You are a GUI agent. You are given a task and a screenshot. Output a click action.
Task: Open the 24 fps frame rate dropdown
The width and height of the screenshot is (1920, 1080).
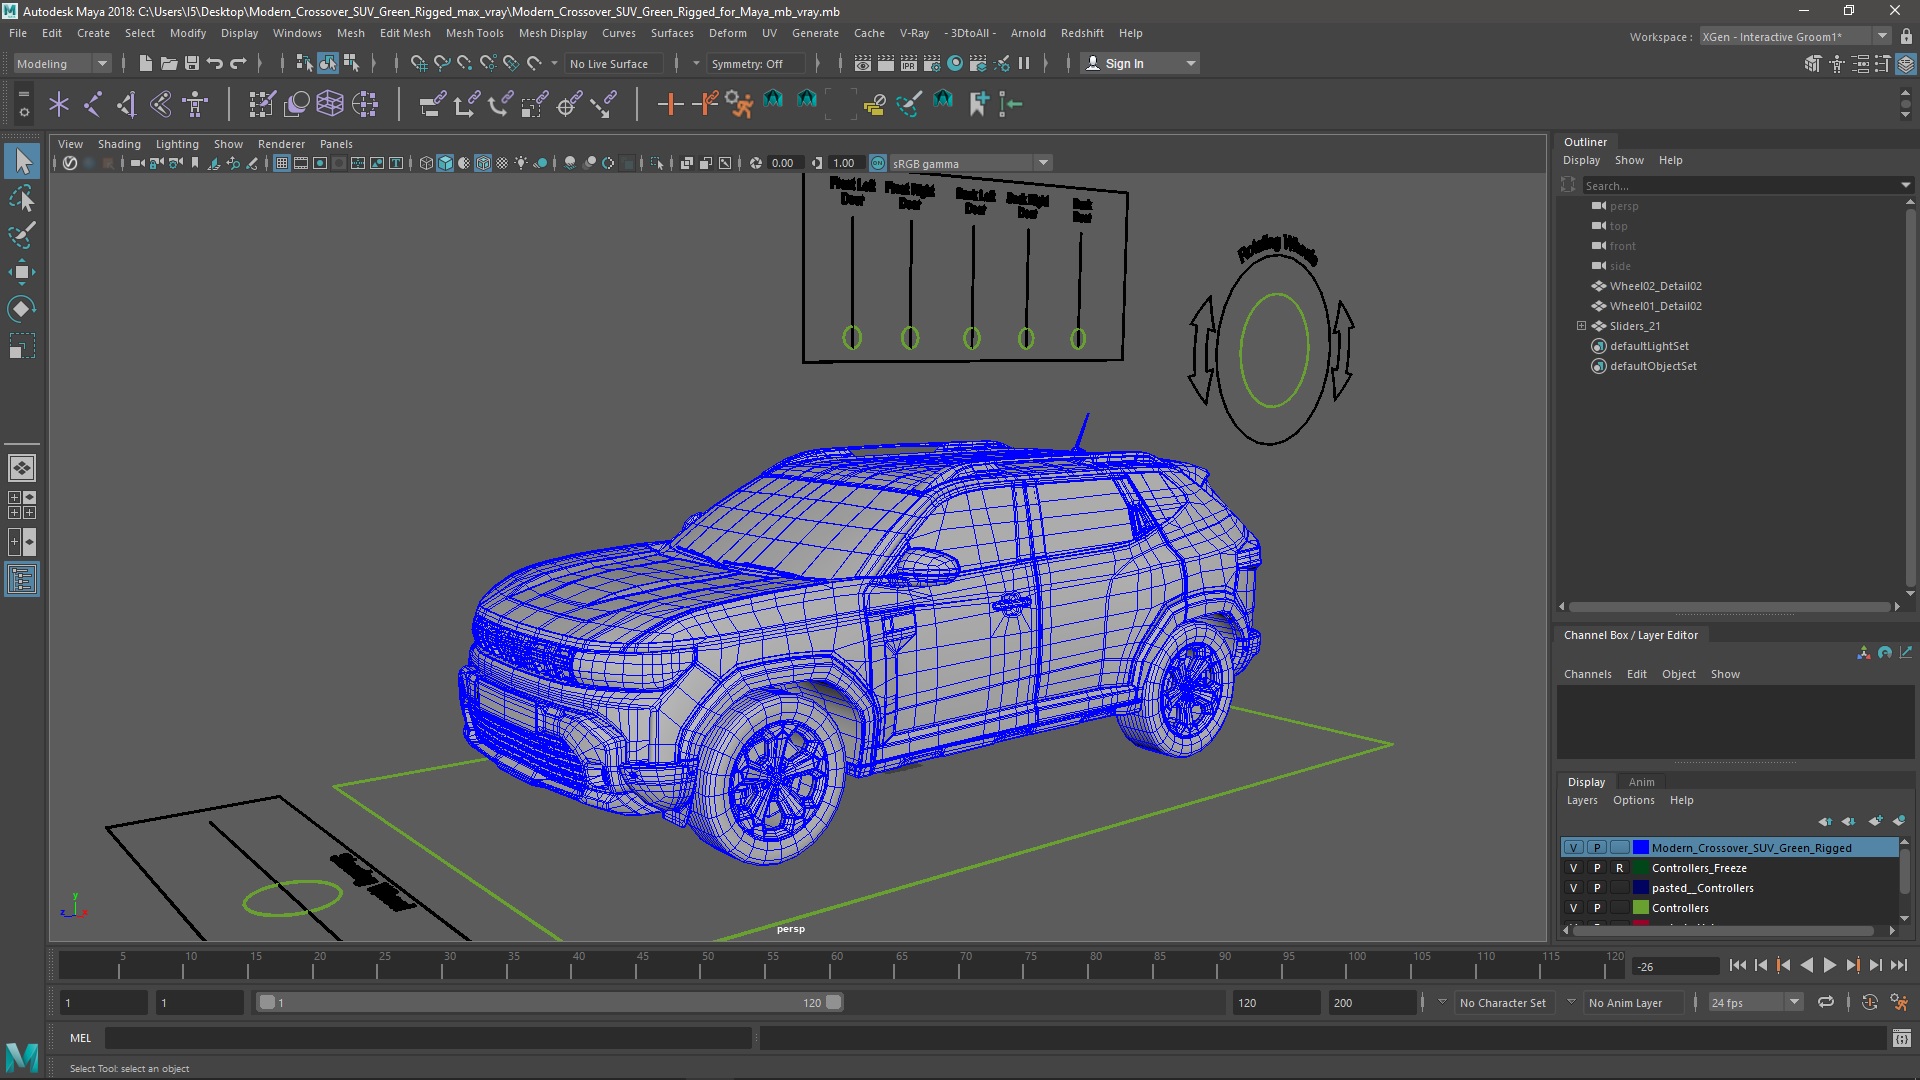tap(1755, 1002)
